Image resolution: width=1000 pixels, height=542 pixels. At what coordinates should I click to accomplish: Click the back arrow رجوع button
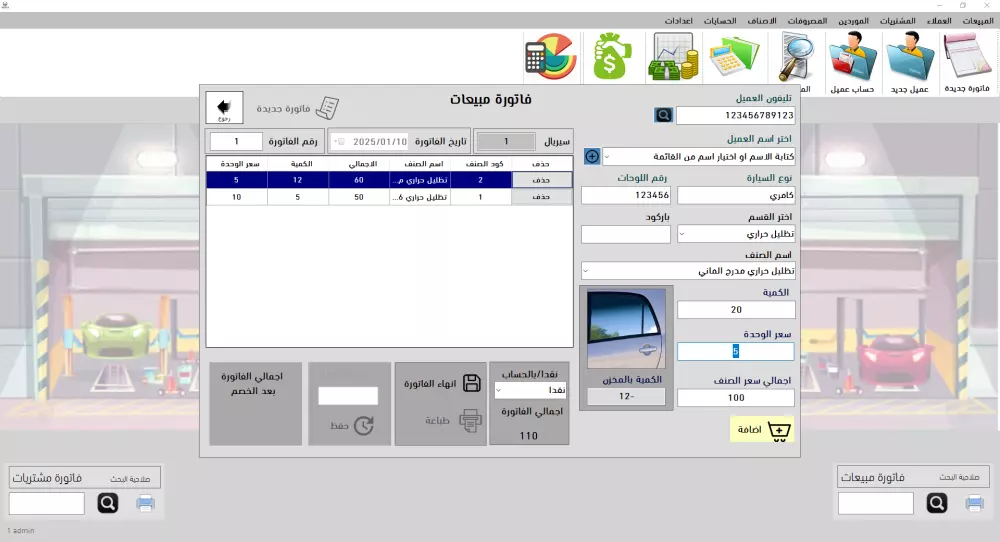pyautogui.click(x=224, y=107)
